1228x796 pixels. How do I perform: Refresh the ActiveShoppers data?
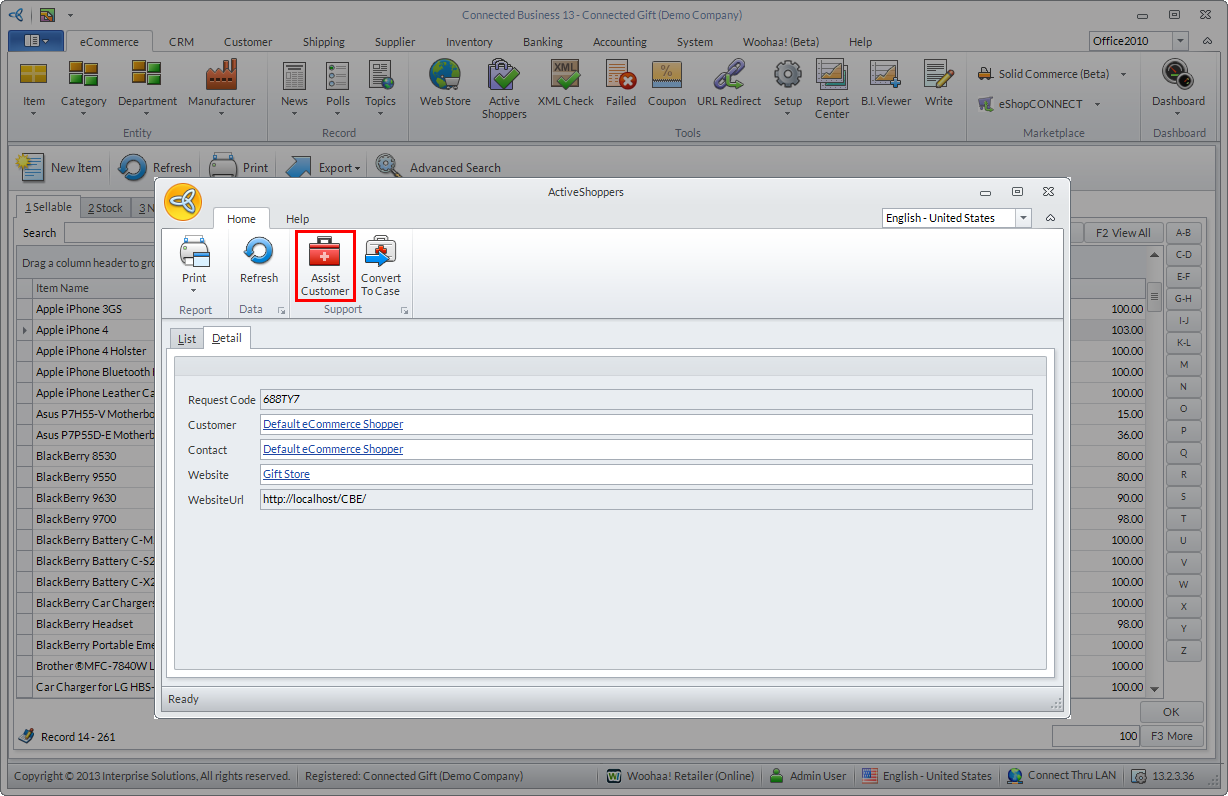(259, 261)
